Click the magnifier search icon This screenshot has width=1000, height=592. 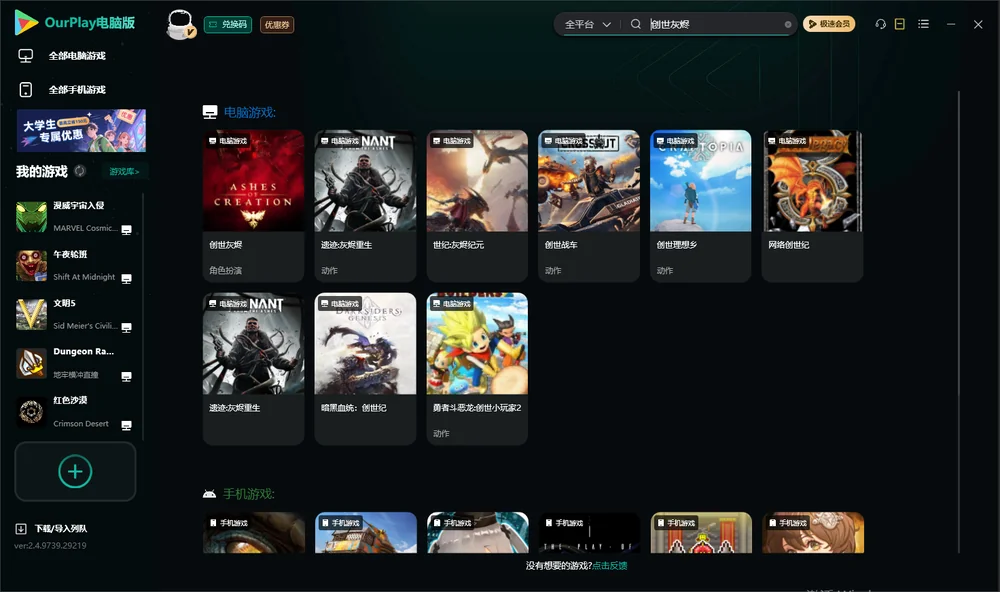pos(636,24)
